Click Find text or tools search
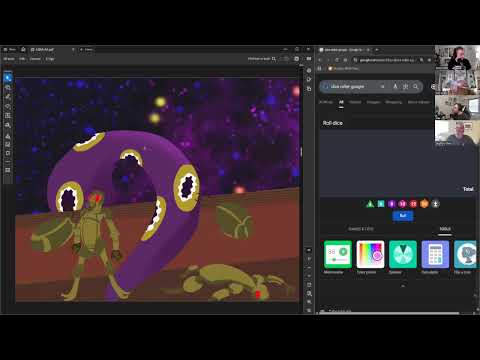This screenshot has height=360, width=480. pos(262,59)
